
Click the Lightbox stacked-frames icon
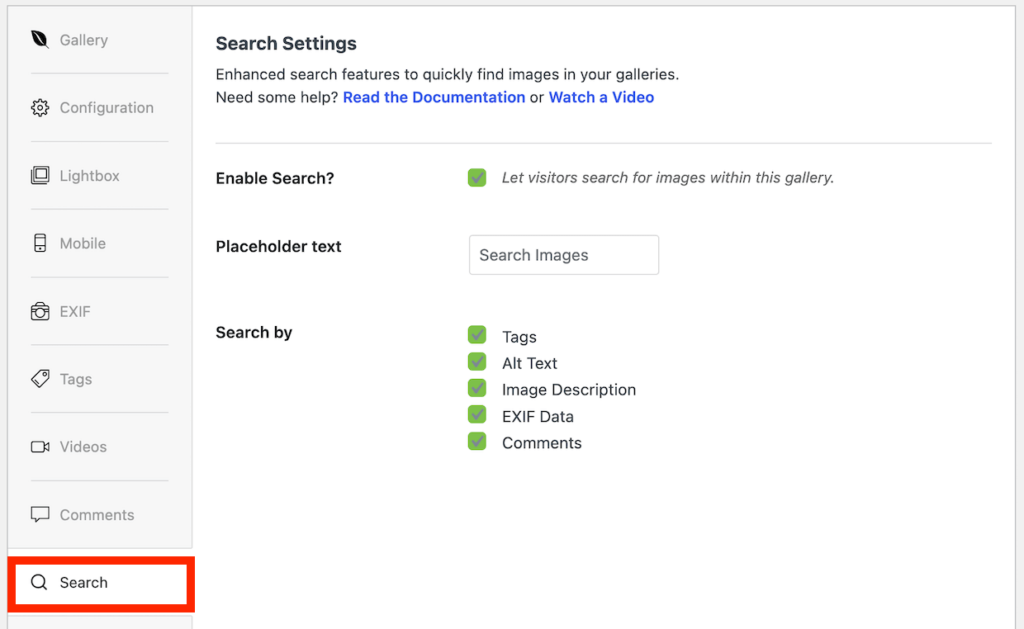pyautogui.click(x=40, y=176)
